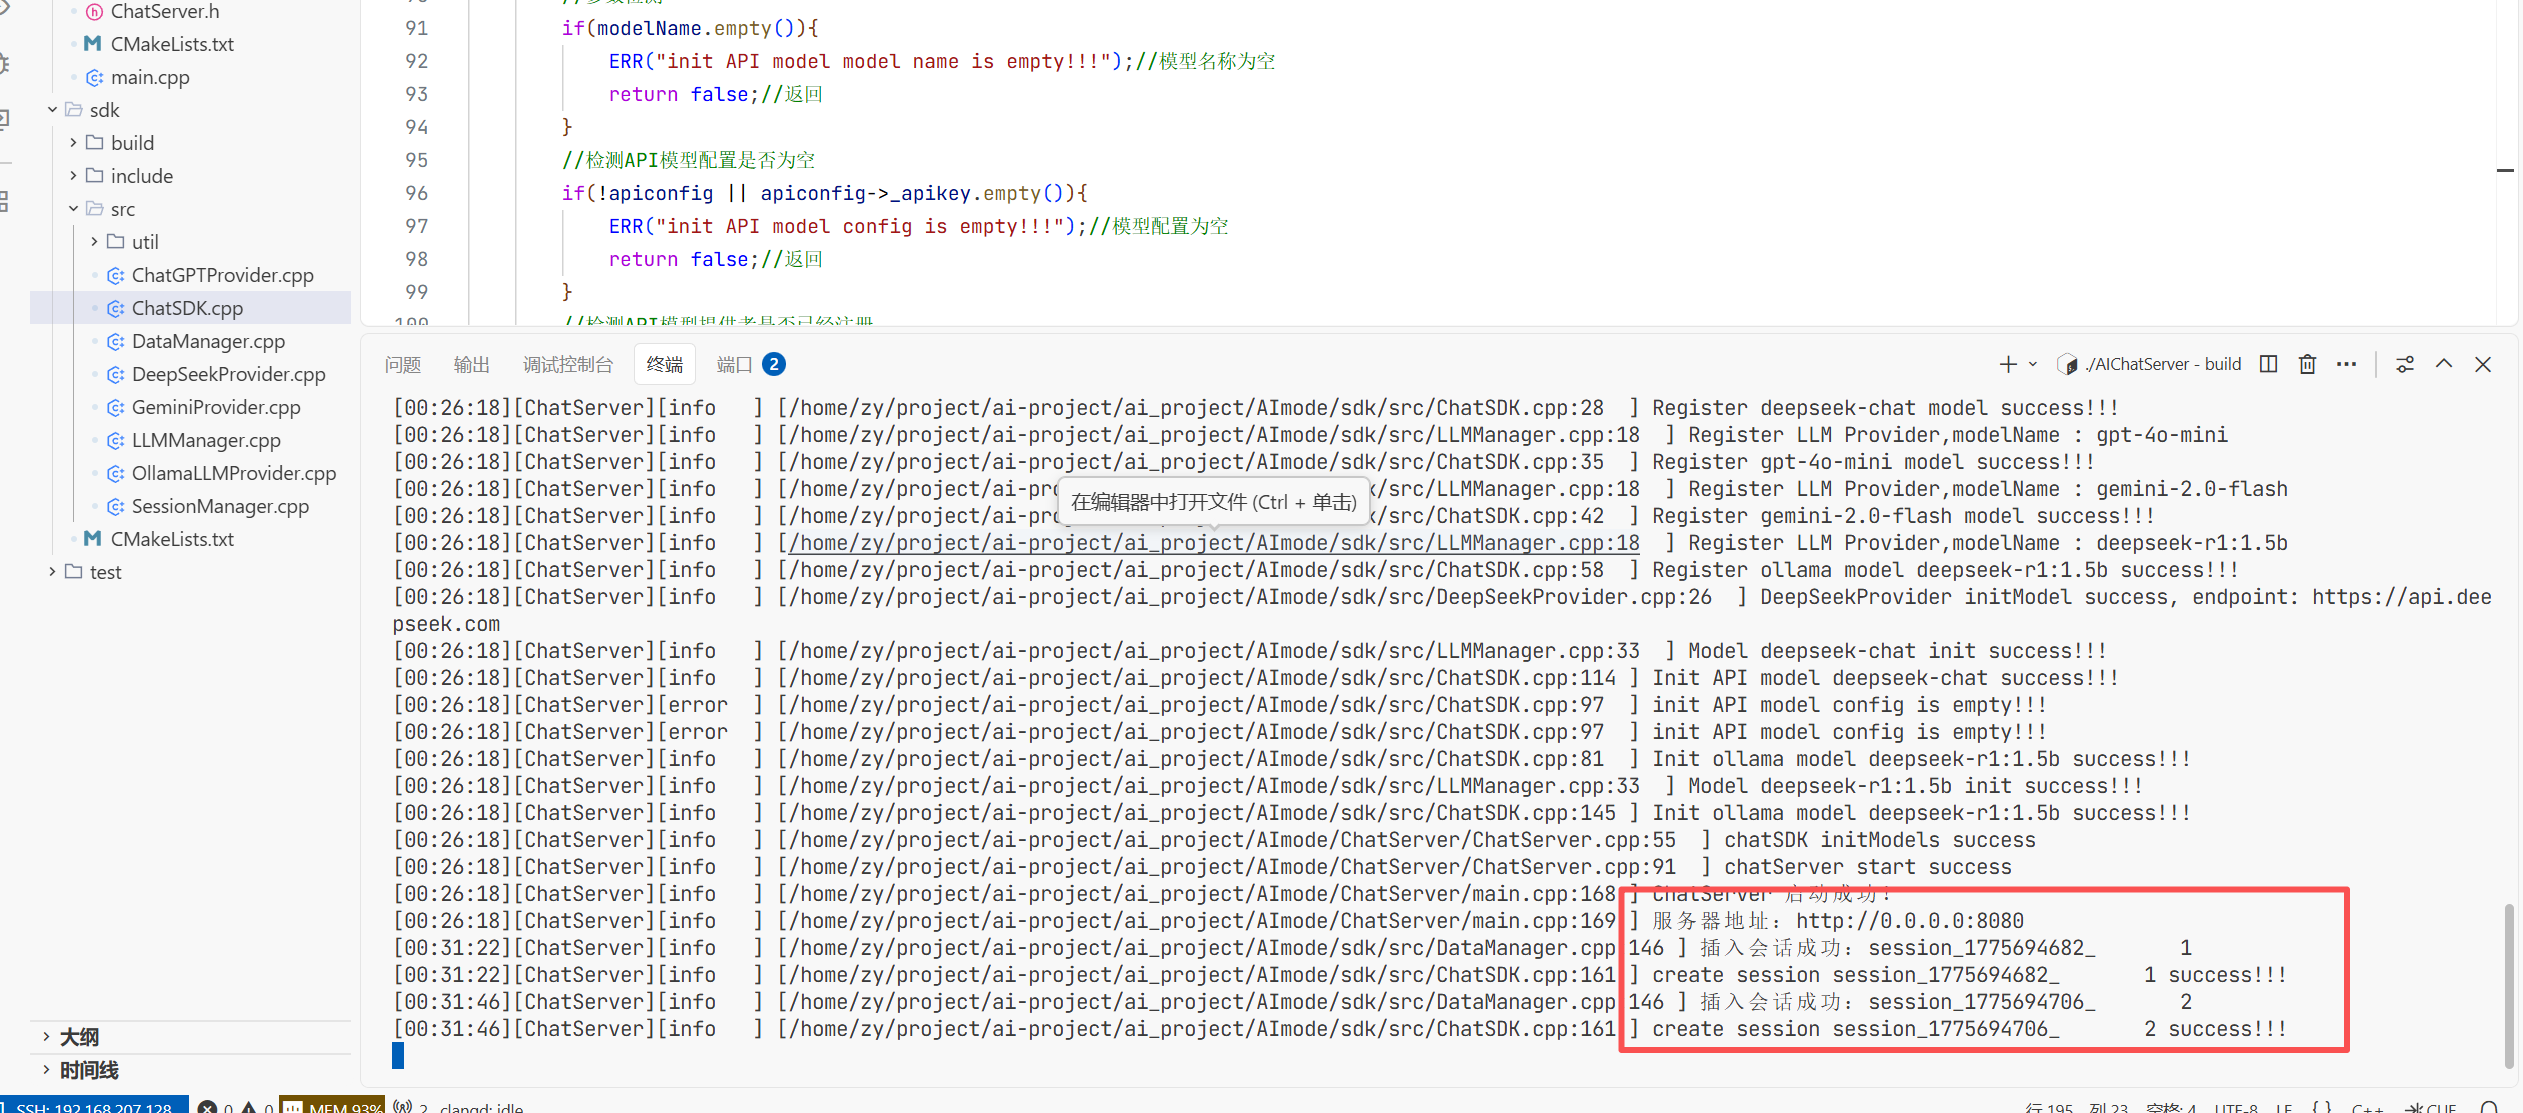Maximize the panel with the chevron-up icon
Image resolution: width=2523 pixels, height=1113 pixels.
coord(2444,364)
